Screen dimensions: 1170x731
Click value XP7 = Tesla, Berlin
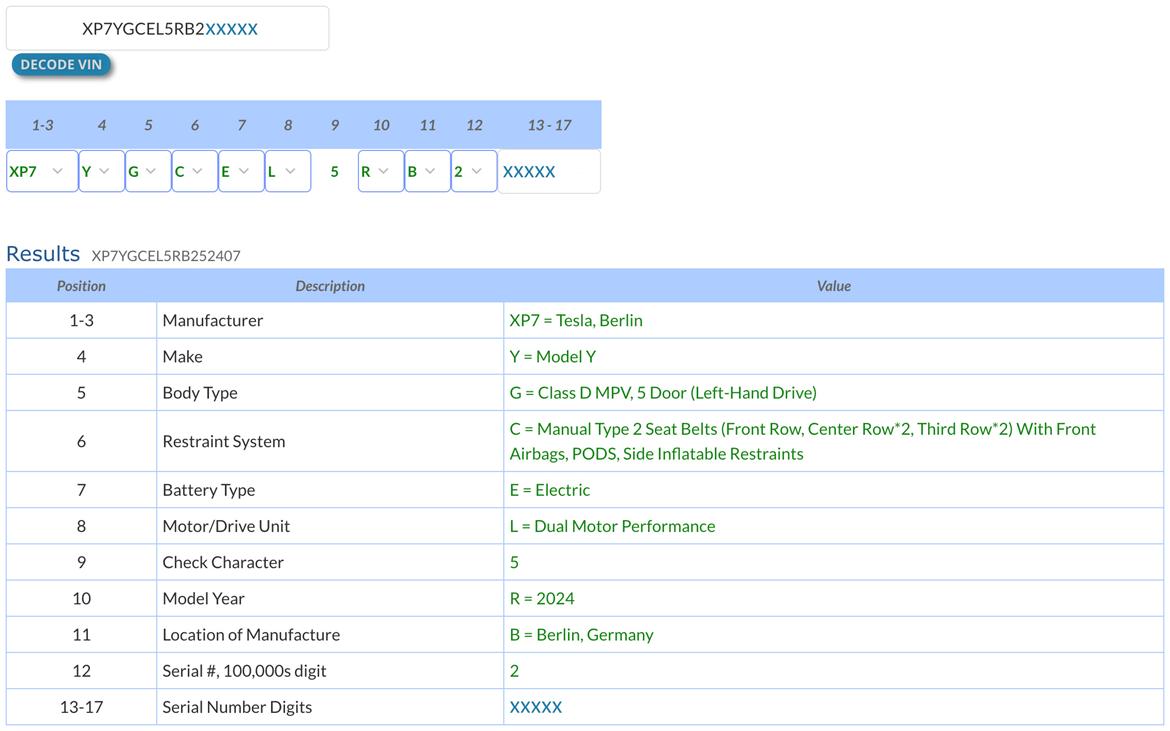576,320
